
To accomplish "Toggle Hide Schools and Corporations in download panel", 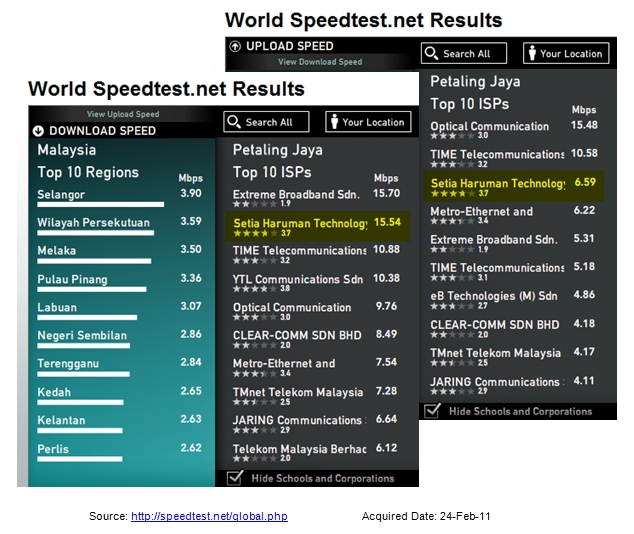I will click(235, 477).
